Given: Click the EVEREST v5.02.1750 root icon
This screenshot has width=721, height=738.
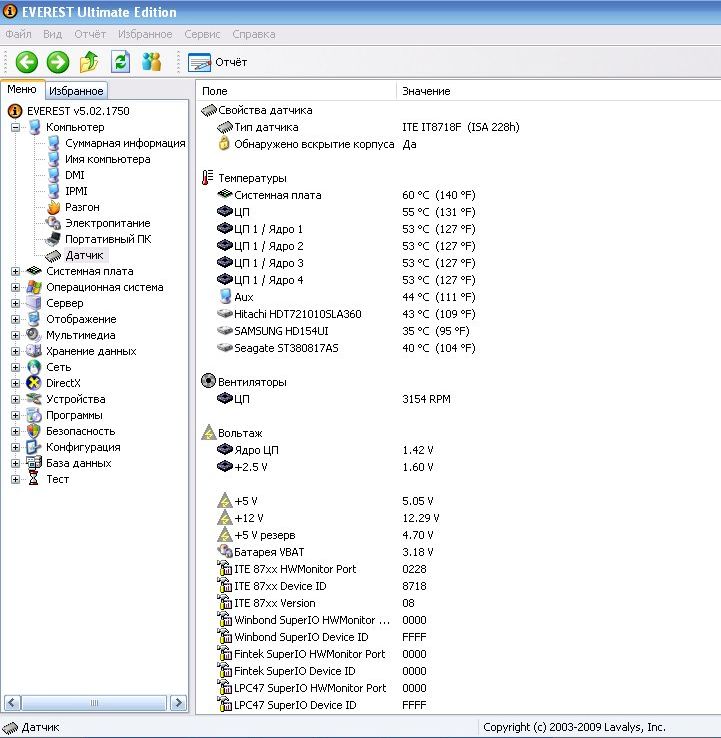Looking at the screenshot, I should point(15,111).
